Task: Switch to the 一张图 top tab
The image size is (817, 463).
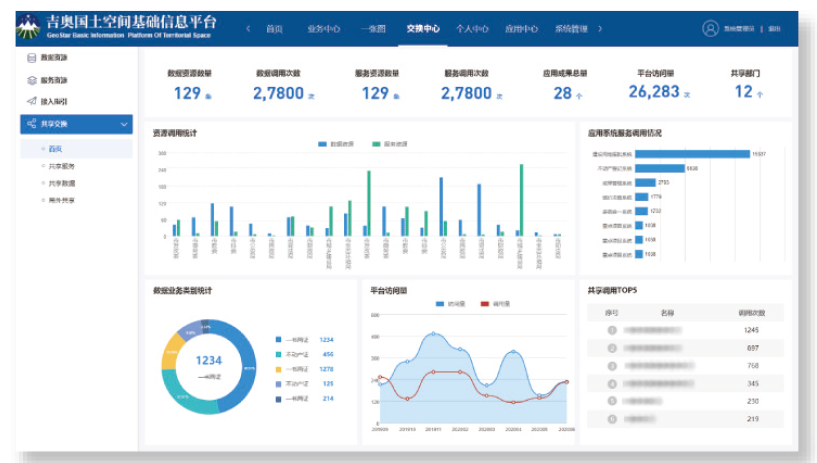Action: point(373,29)
